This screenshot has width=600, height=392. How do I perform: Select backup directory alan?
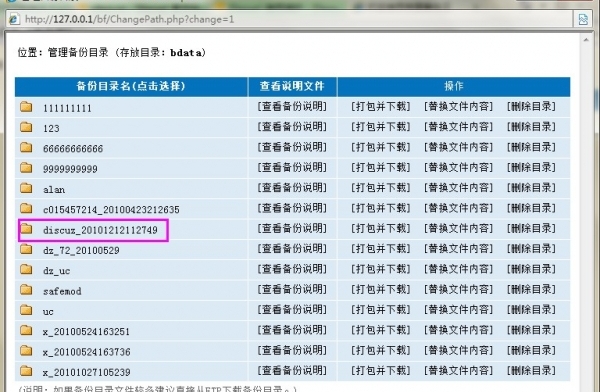tap(54, 189)
